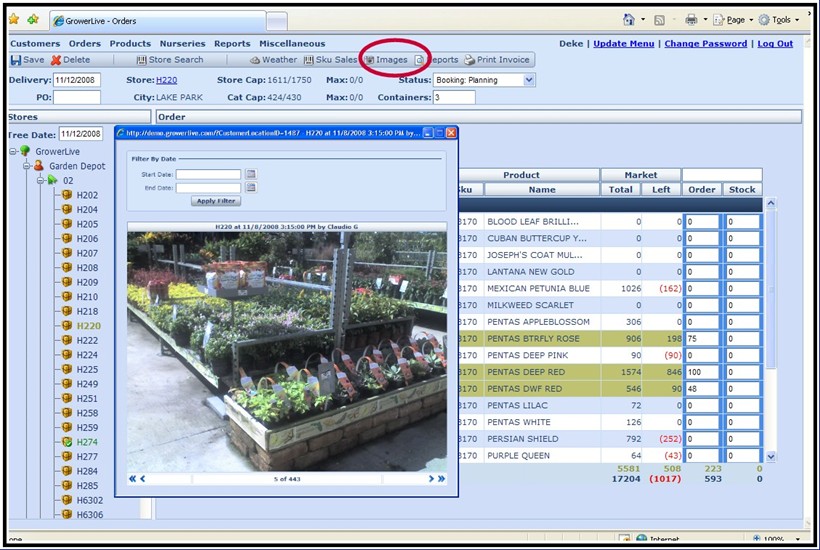The width and height of the screenshot is (820, 550).
Task: Click the Apply Filter button
Action: (215, 201)
